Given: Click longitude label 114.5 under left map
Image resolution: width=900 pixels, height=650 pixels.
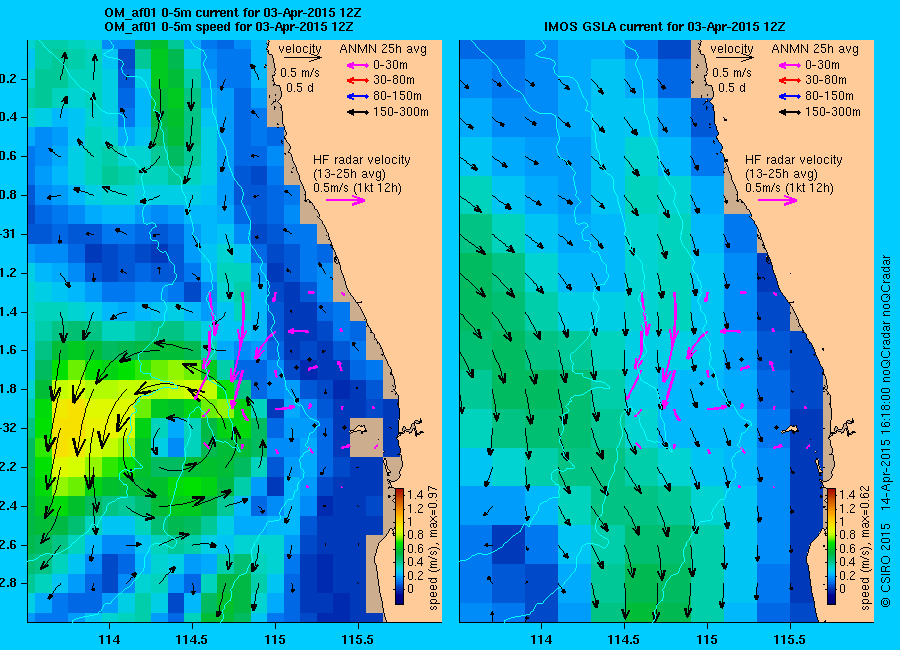Looking at the screenshot, I should [x=192, y=639].
